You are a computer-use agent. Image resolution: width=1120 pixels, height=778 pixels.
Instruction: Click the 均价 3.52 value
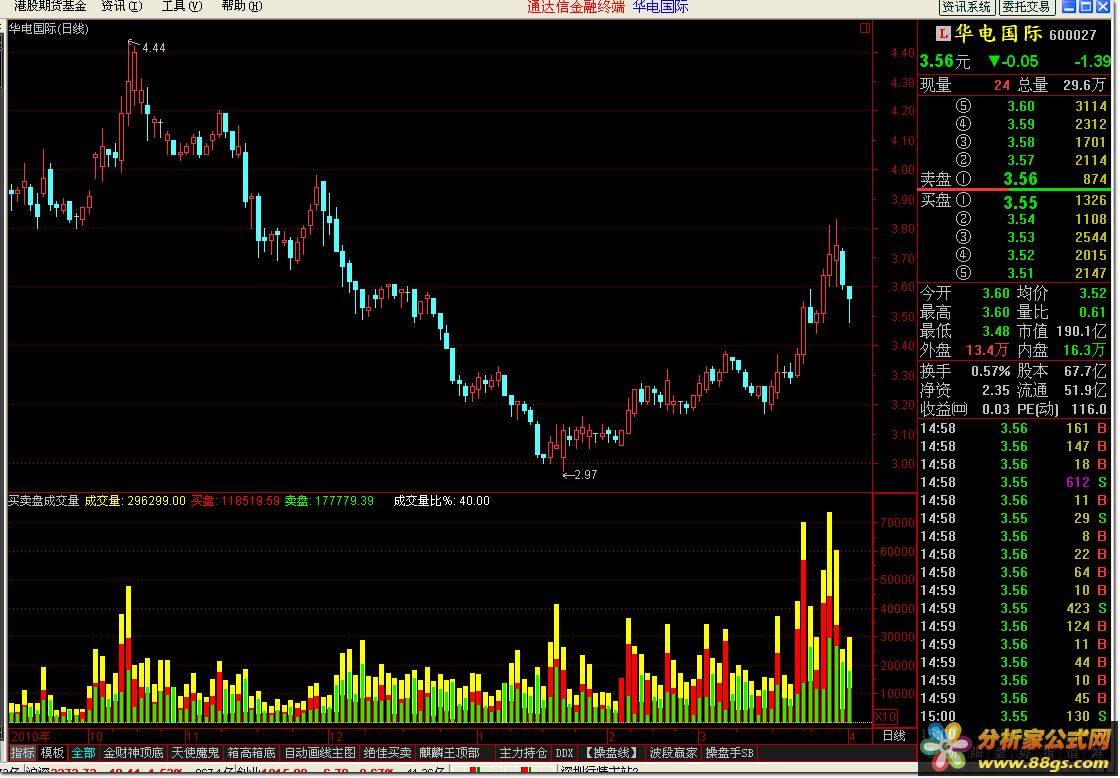(1093, 293)
